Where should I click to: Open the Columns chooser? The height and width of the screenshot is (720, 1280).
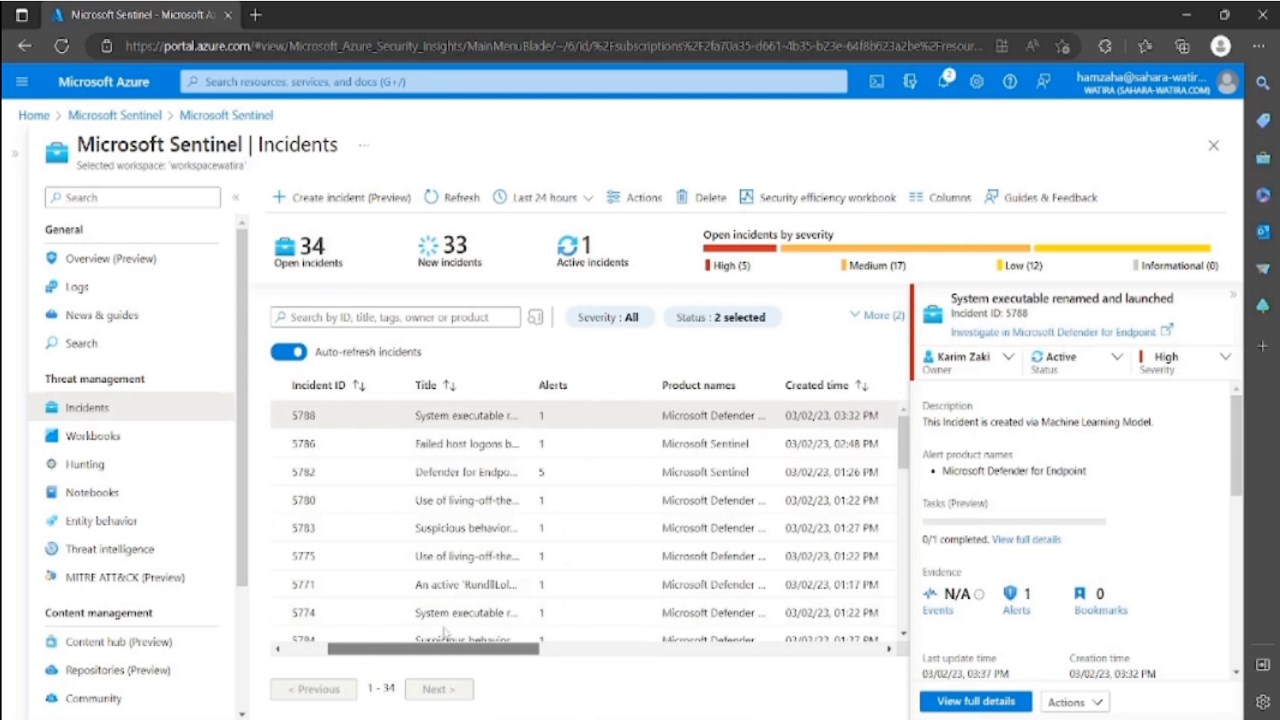click(x=940, y=198)
